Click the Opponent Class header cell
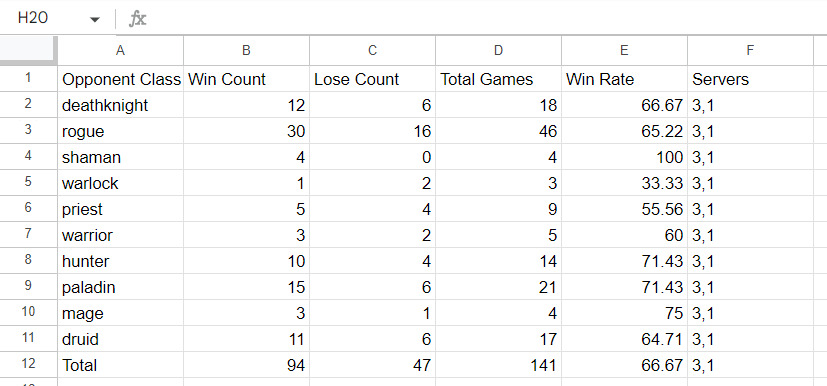This screenshot has height=386, width=827. (x=120, y=79)
